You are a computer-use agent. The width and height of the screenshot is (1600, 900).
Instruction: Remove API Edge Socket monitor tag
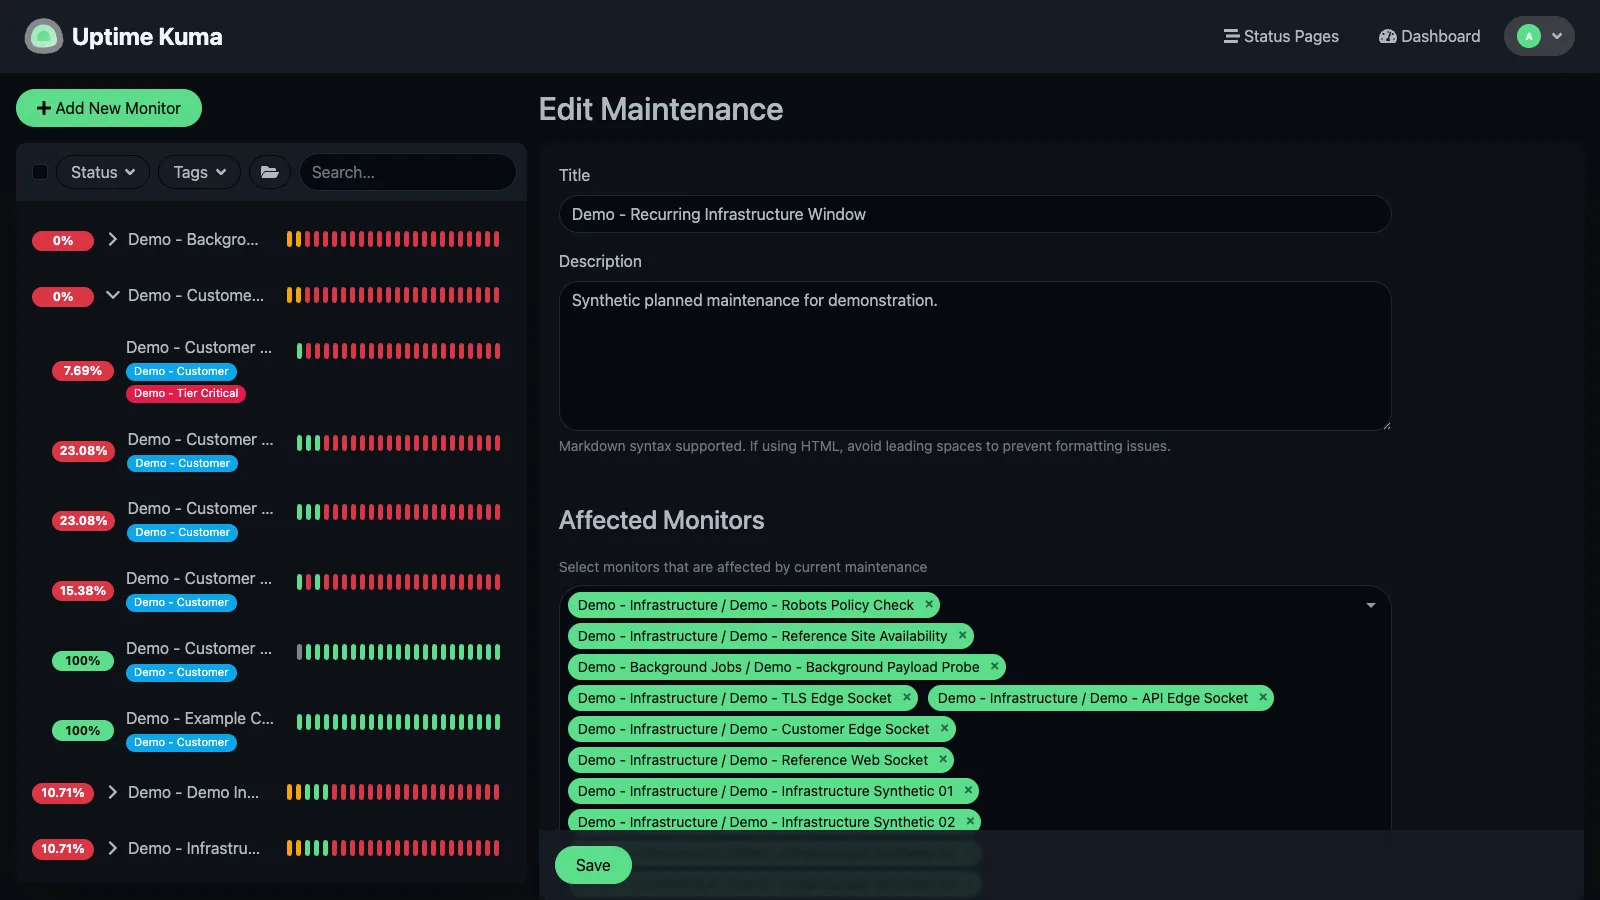coord(1263,697)
